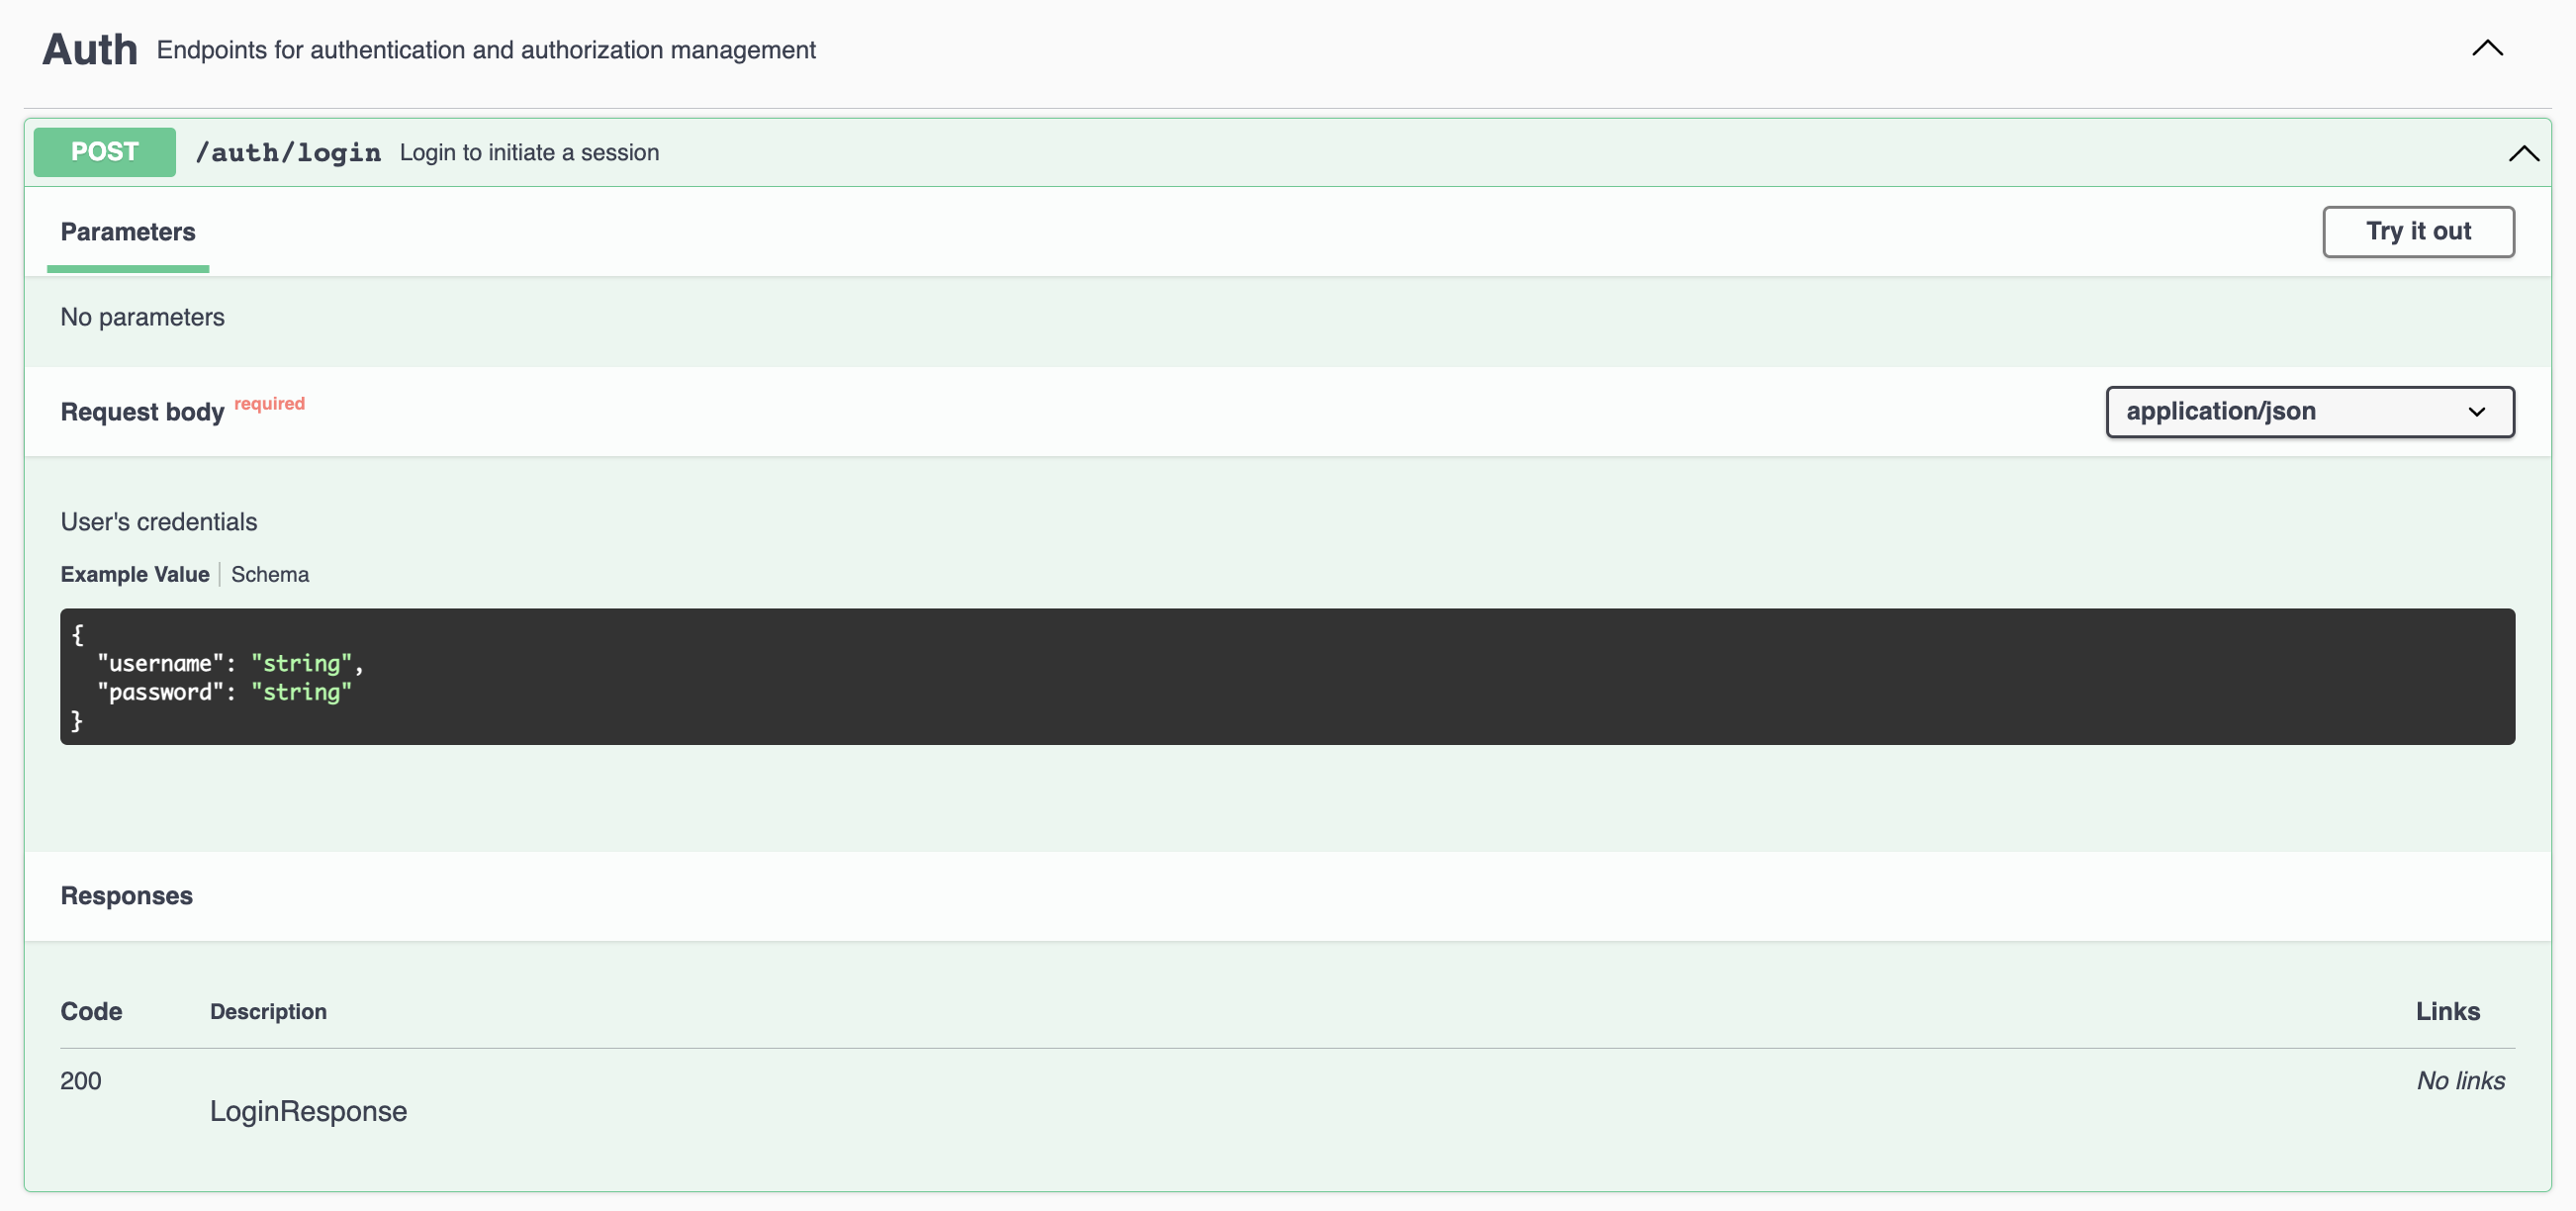Click the LoginResponse response description
Viewport: 2576px width, 1211px height.
(x=308, y=1110)
